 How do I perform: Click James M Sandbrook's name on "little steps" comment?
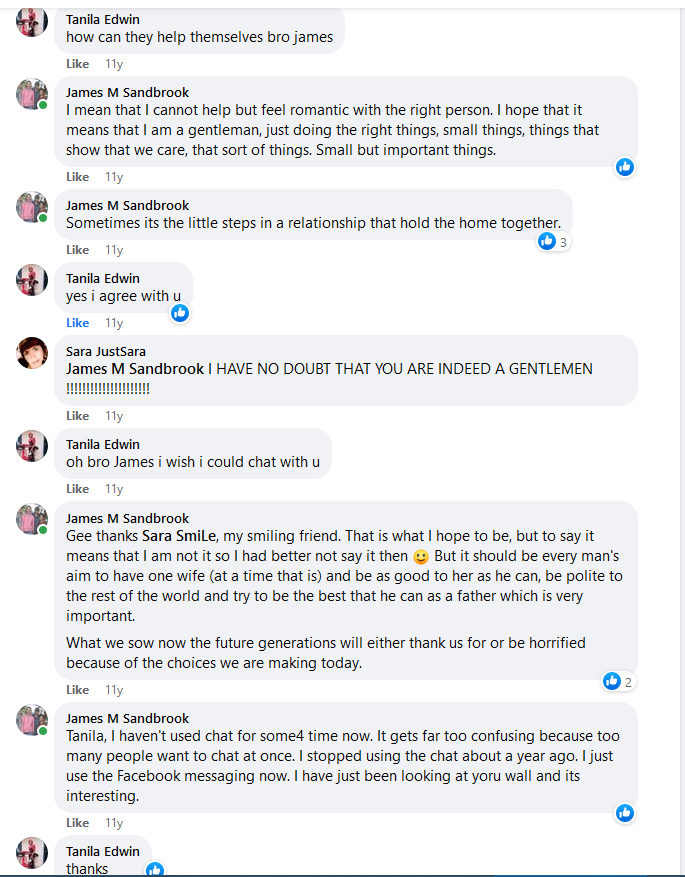(127, 205)
